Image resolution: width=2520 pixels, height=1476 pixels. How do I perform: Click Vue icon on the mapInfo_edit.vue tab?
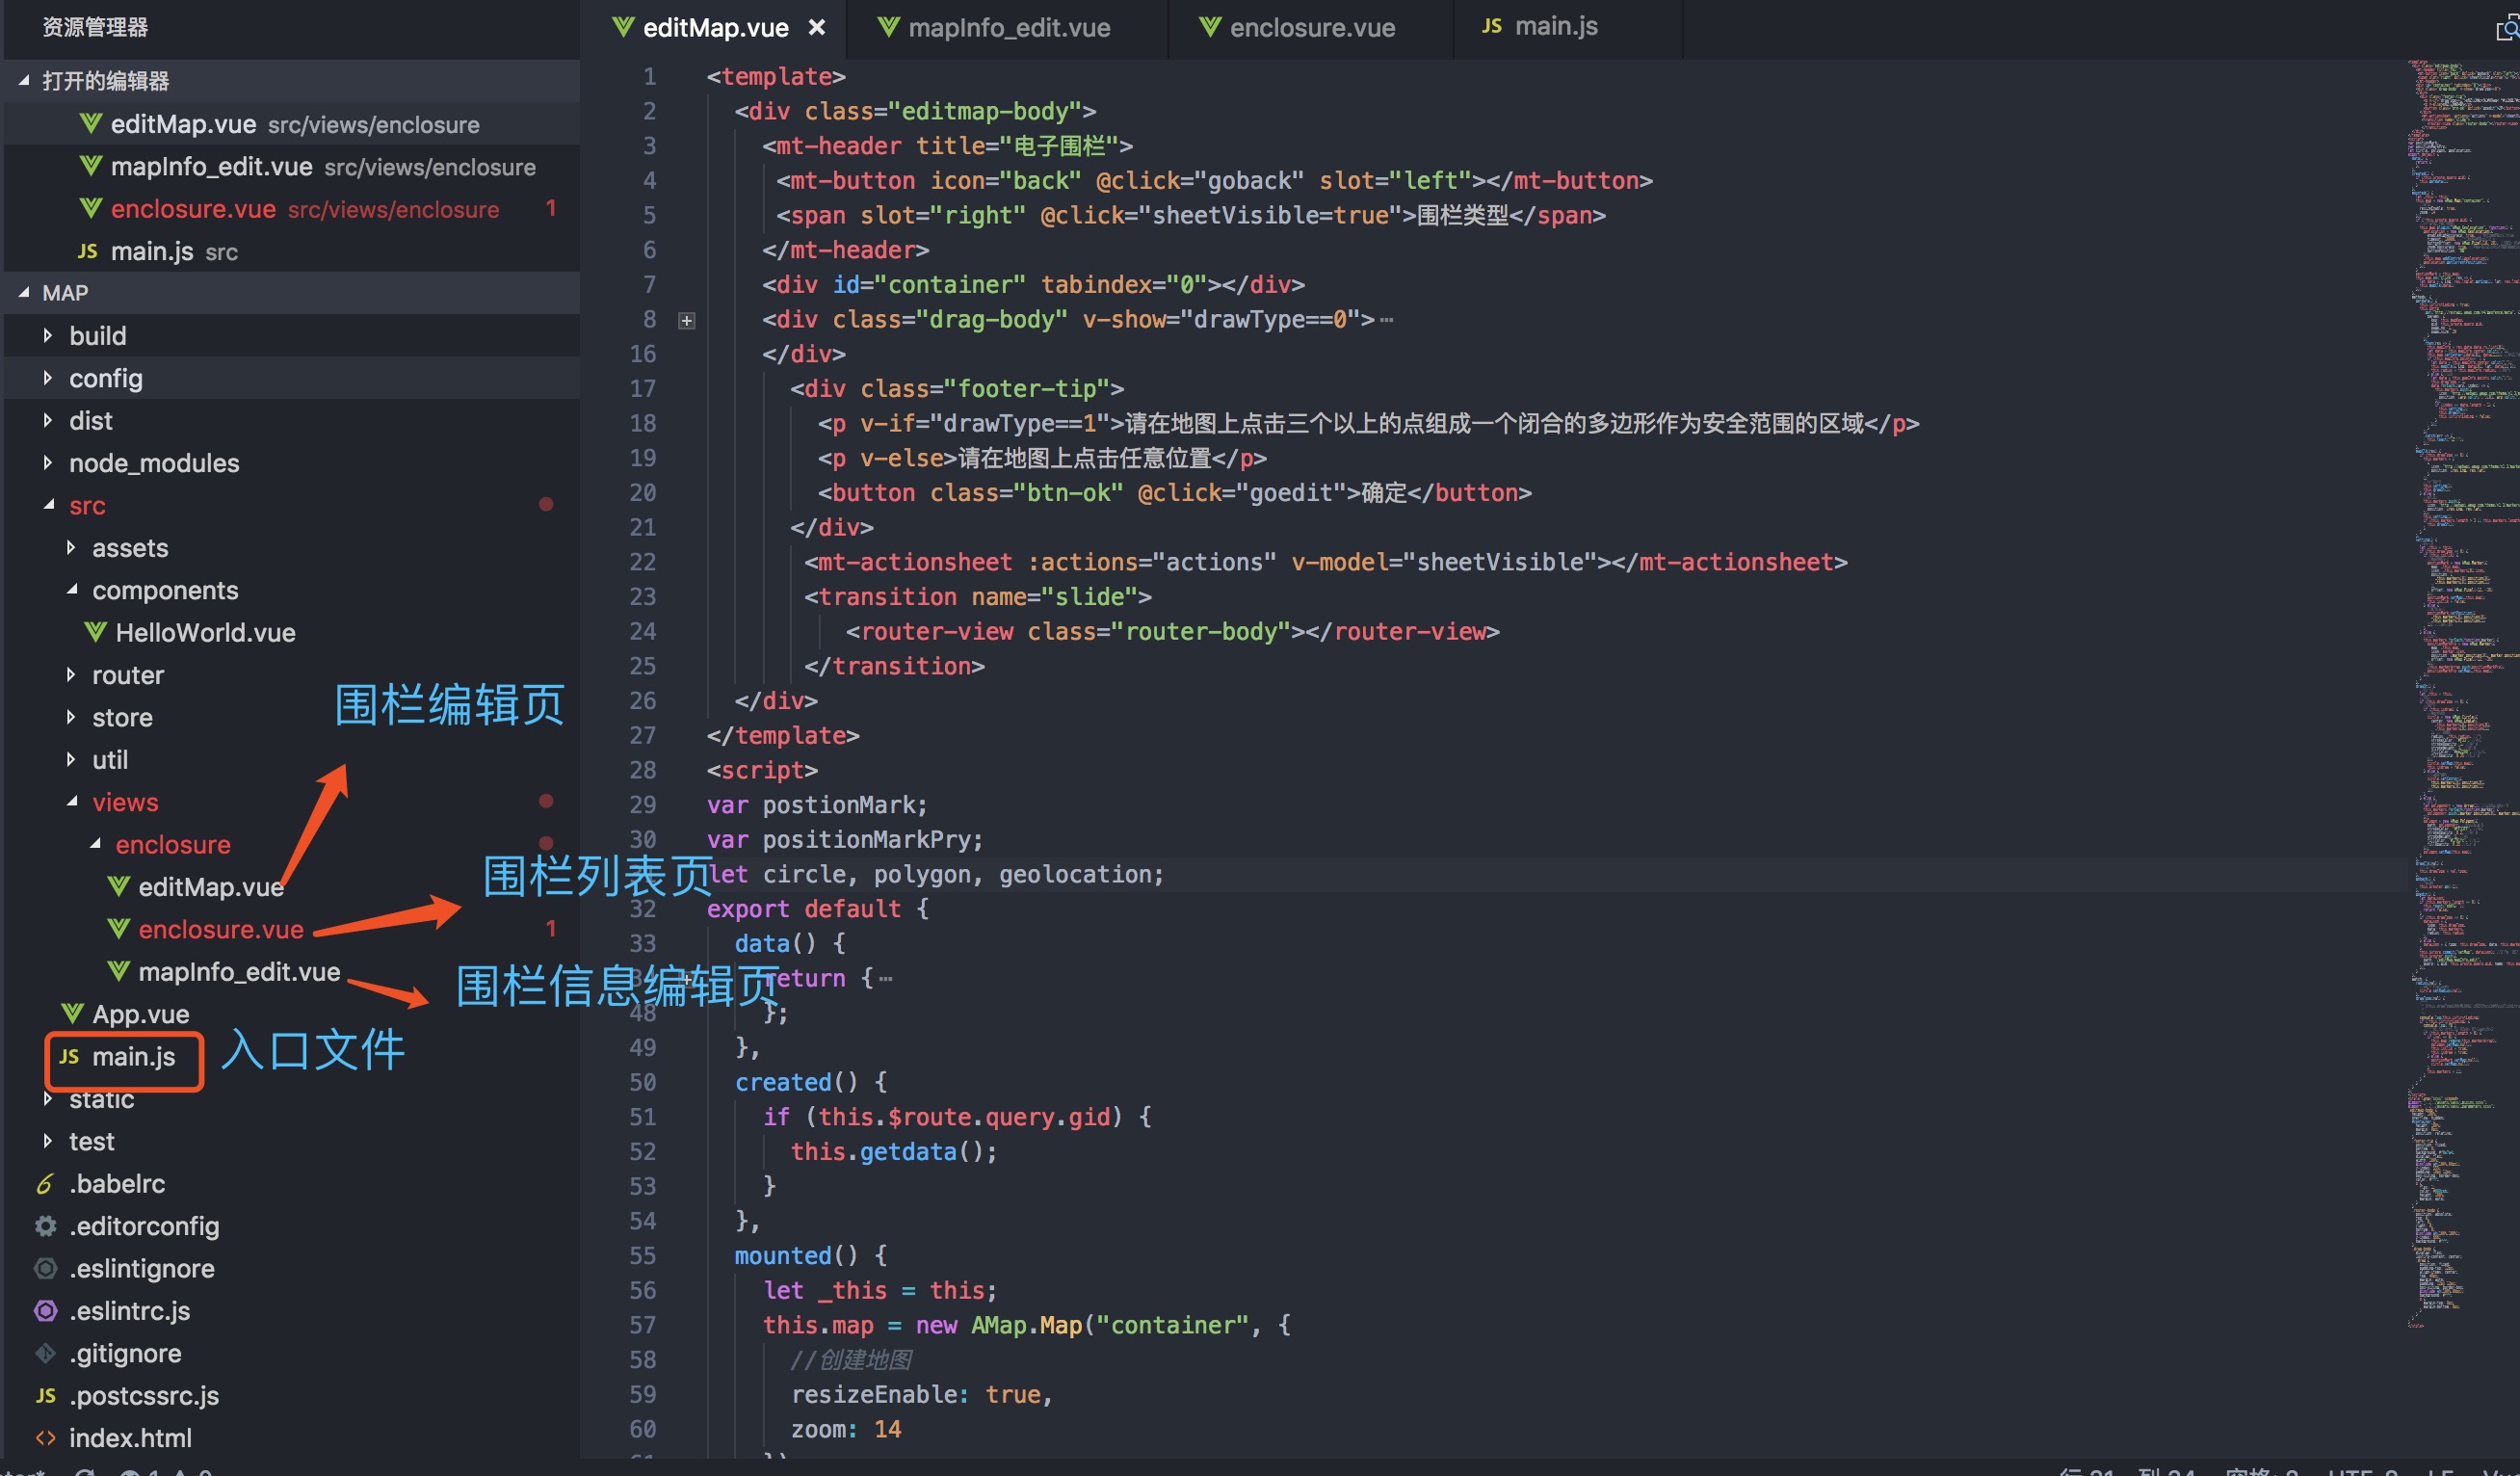coord(888,27)
